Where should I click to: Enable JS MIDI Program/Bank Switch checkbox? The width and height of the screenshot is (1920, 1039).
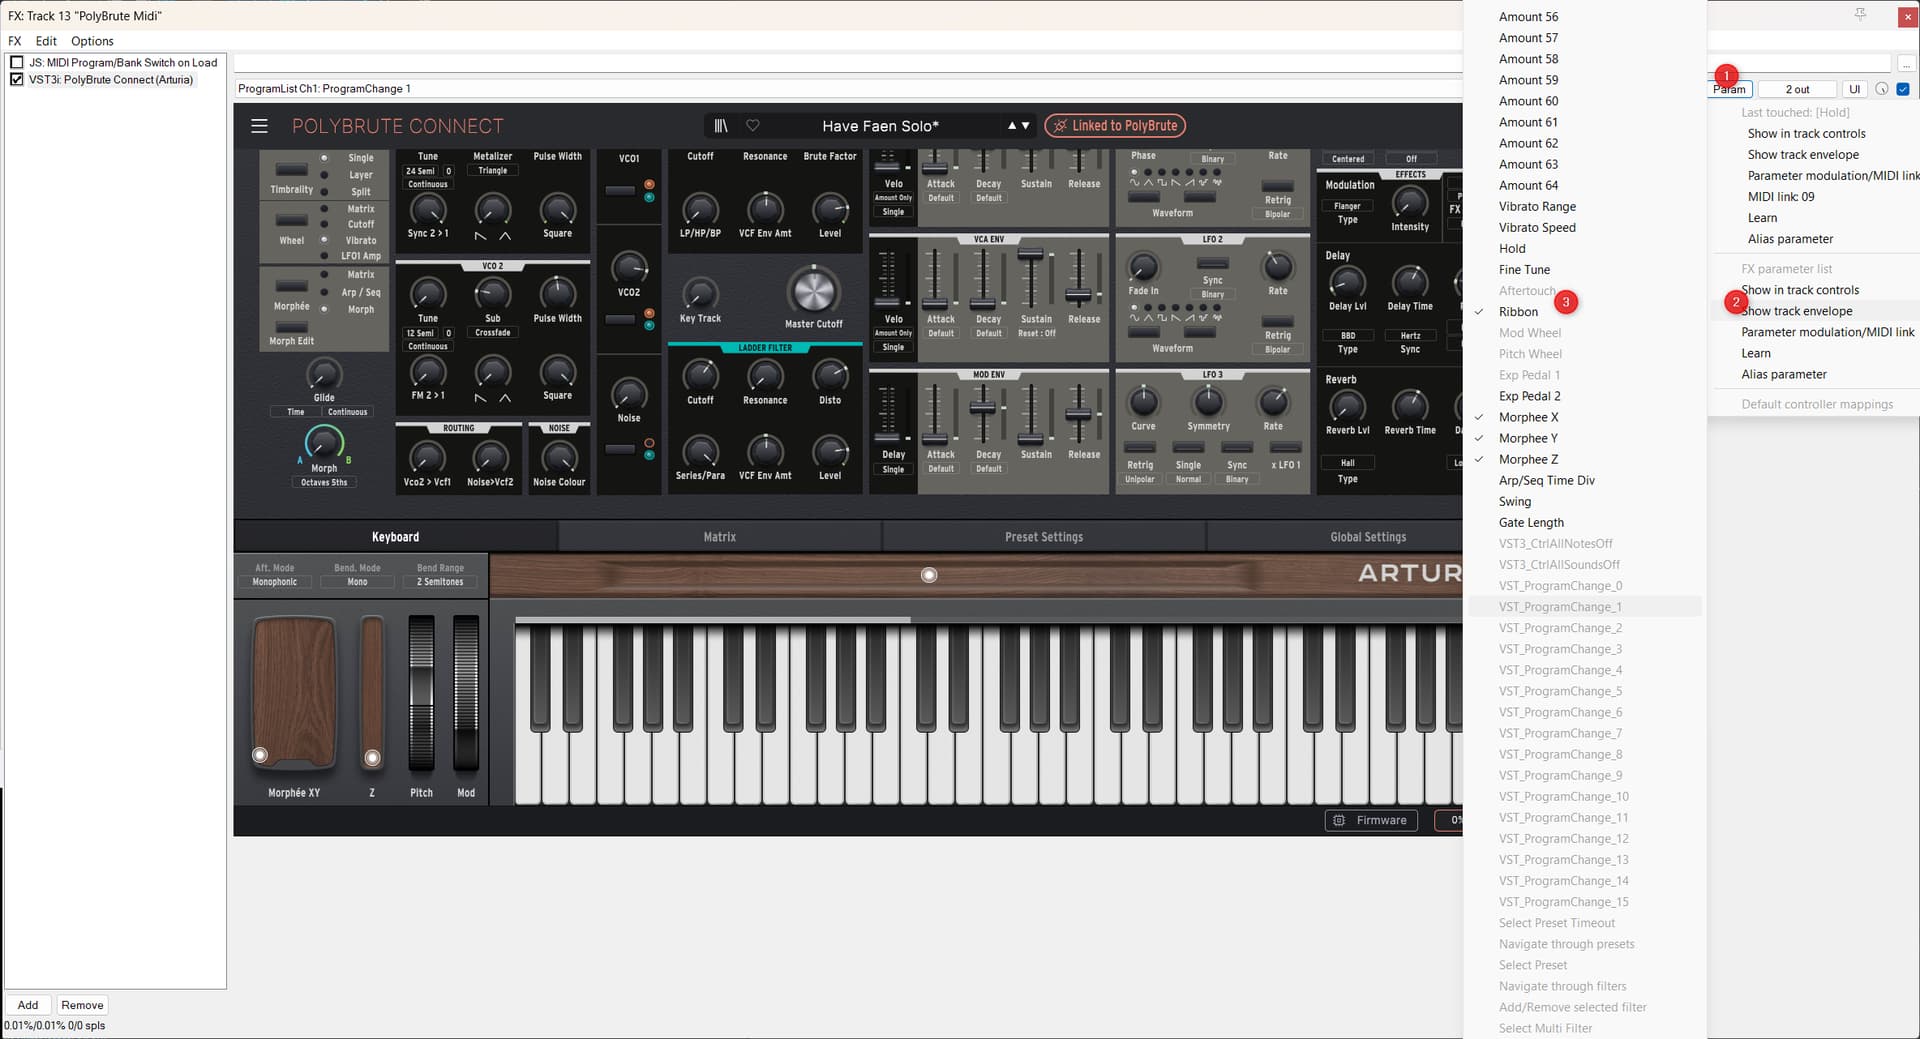click(17, 62)
